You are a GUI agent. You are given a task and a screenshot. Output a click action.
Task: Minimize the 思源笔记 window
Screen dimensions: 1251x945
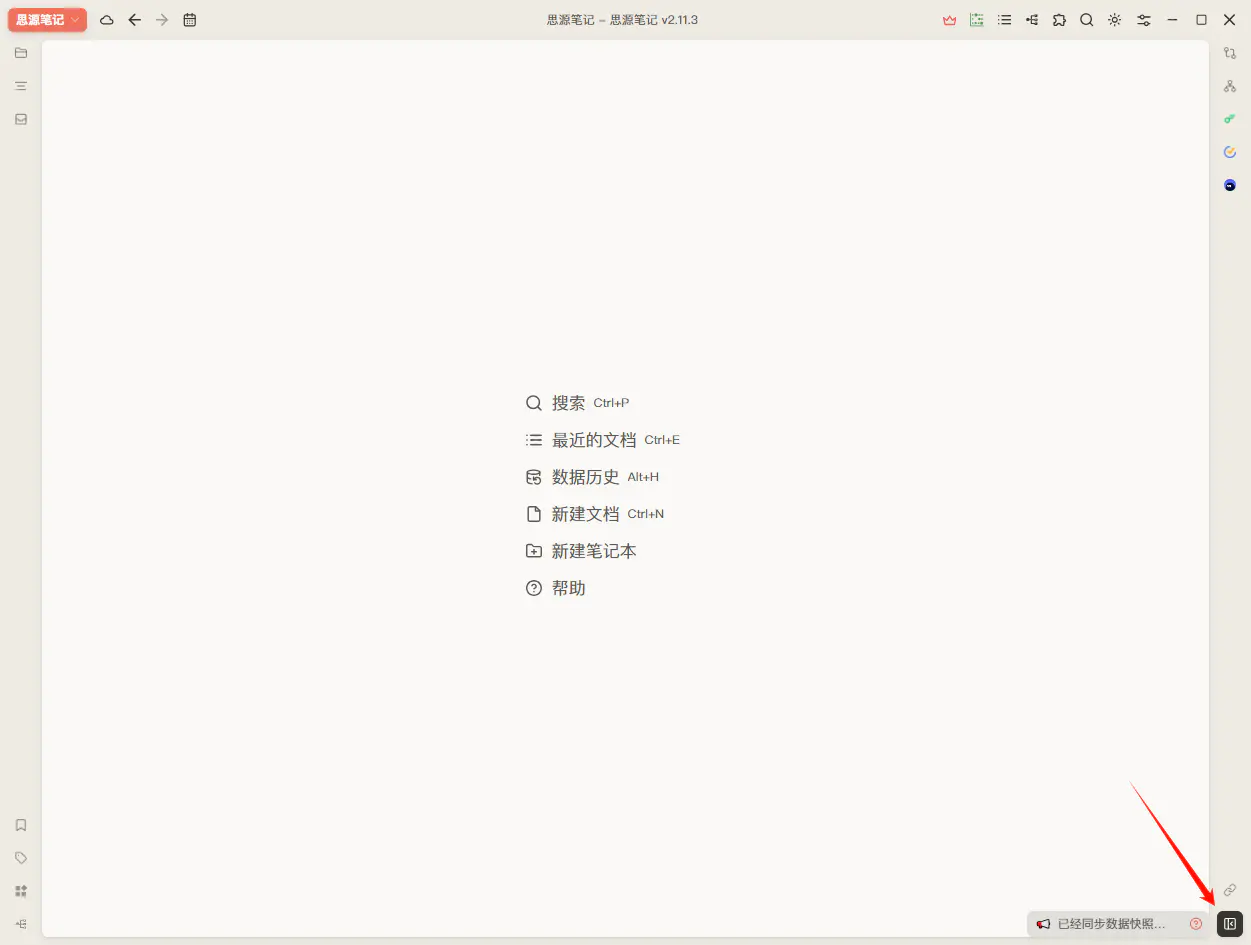pyautogui.click(x=1173, y=20)
